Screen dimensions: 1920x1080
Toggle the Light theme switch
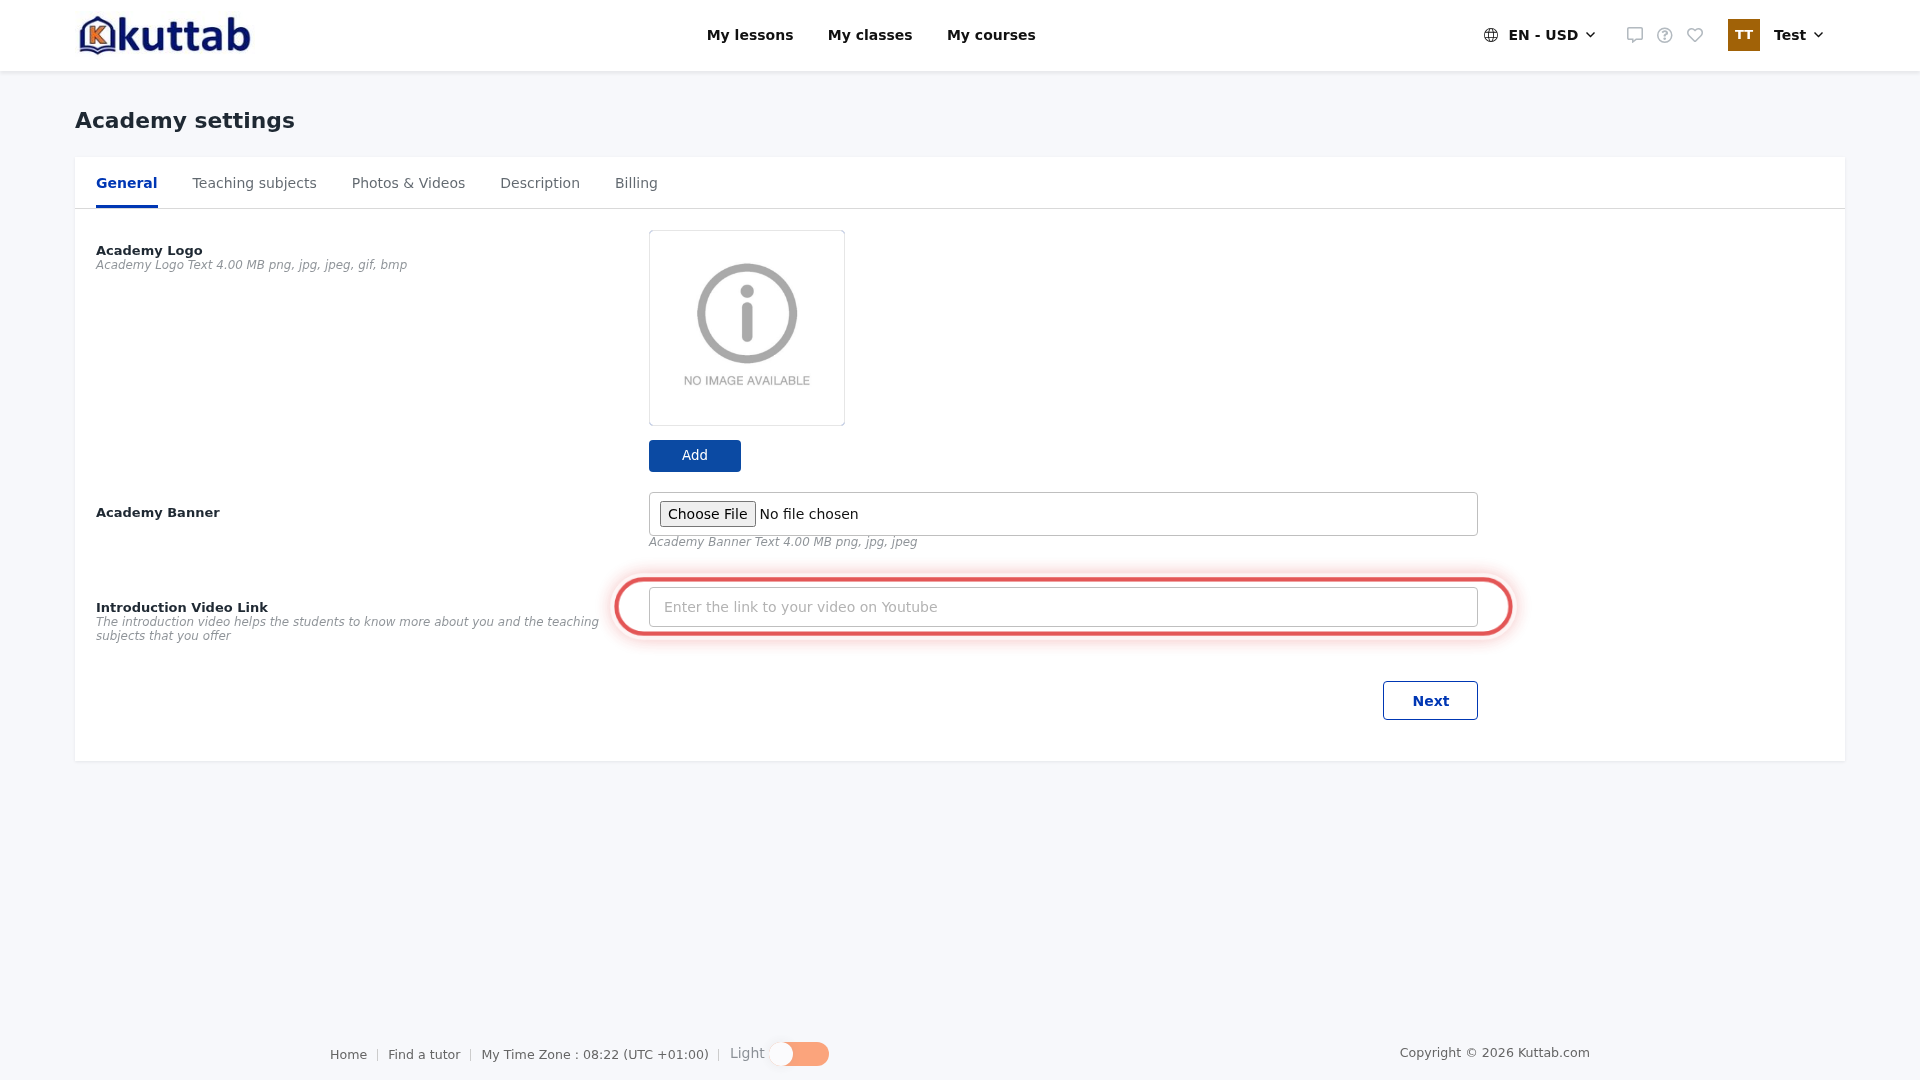coord(799,1054)
